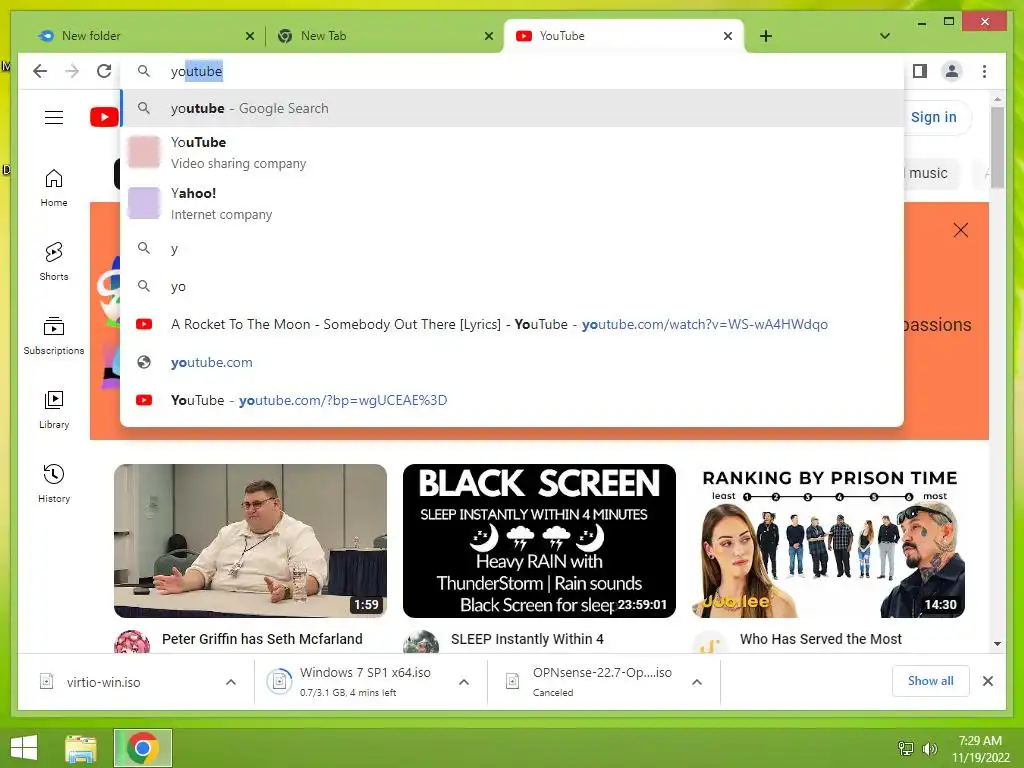Viewport: 1024px width, 768px height.
Task: Open the volume tray icon
Action: [929, 749]
